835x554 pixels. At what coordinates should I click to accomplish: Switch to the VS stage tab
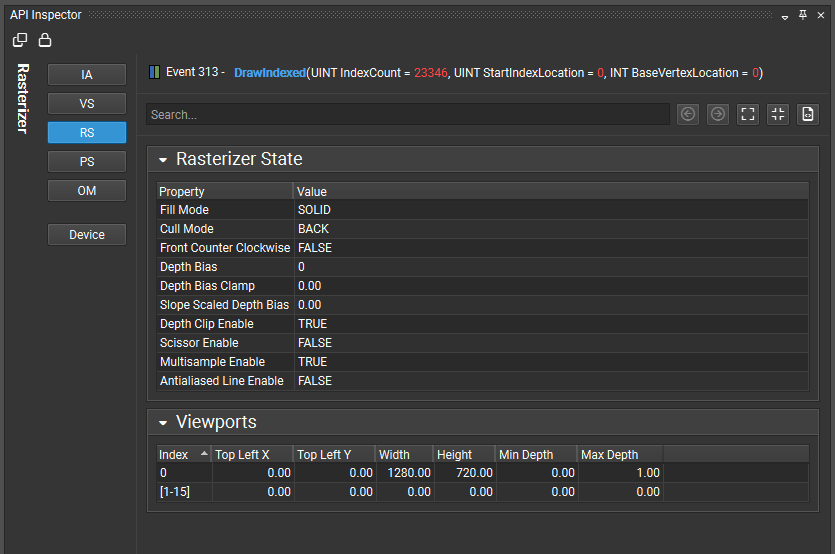[87, 104]
